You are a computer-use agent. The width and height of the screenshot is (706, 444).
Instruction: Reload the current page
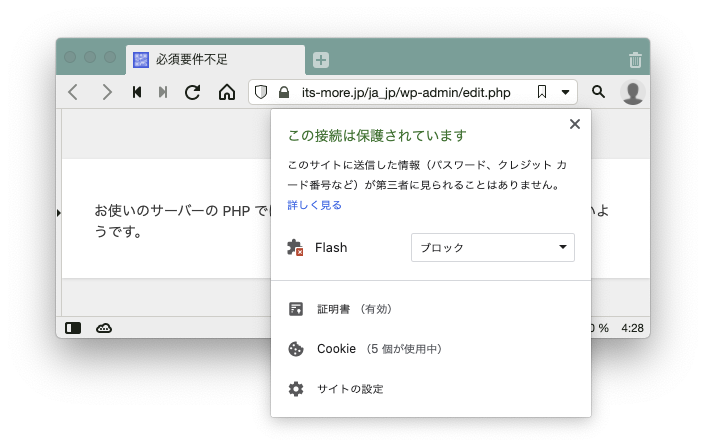[193, 92]
